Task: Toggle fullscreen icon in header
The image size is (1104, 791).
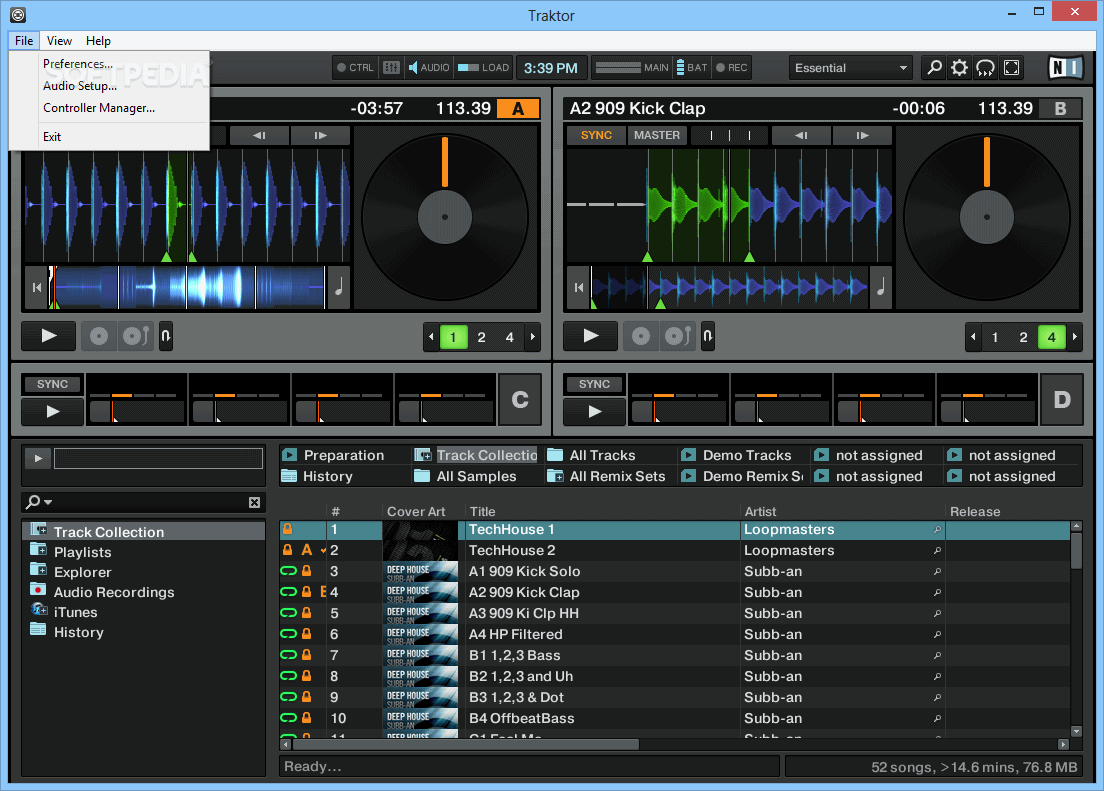Action: [1012, 68]
